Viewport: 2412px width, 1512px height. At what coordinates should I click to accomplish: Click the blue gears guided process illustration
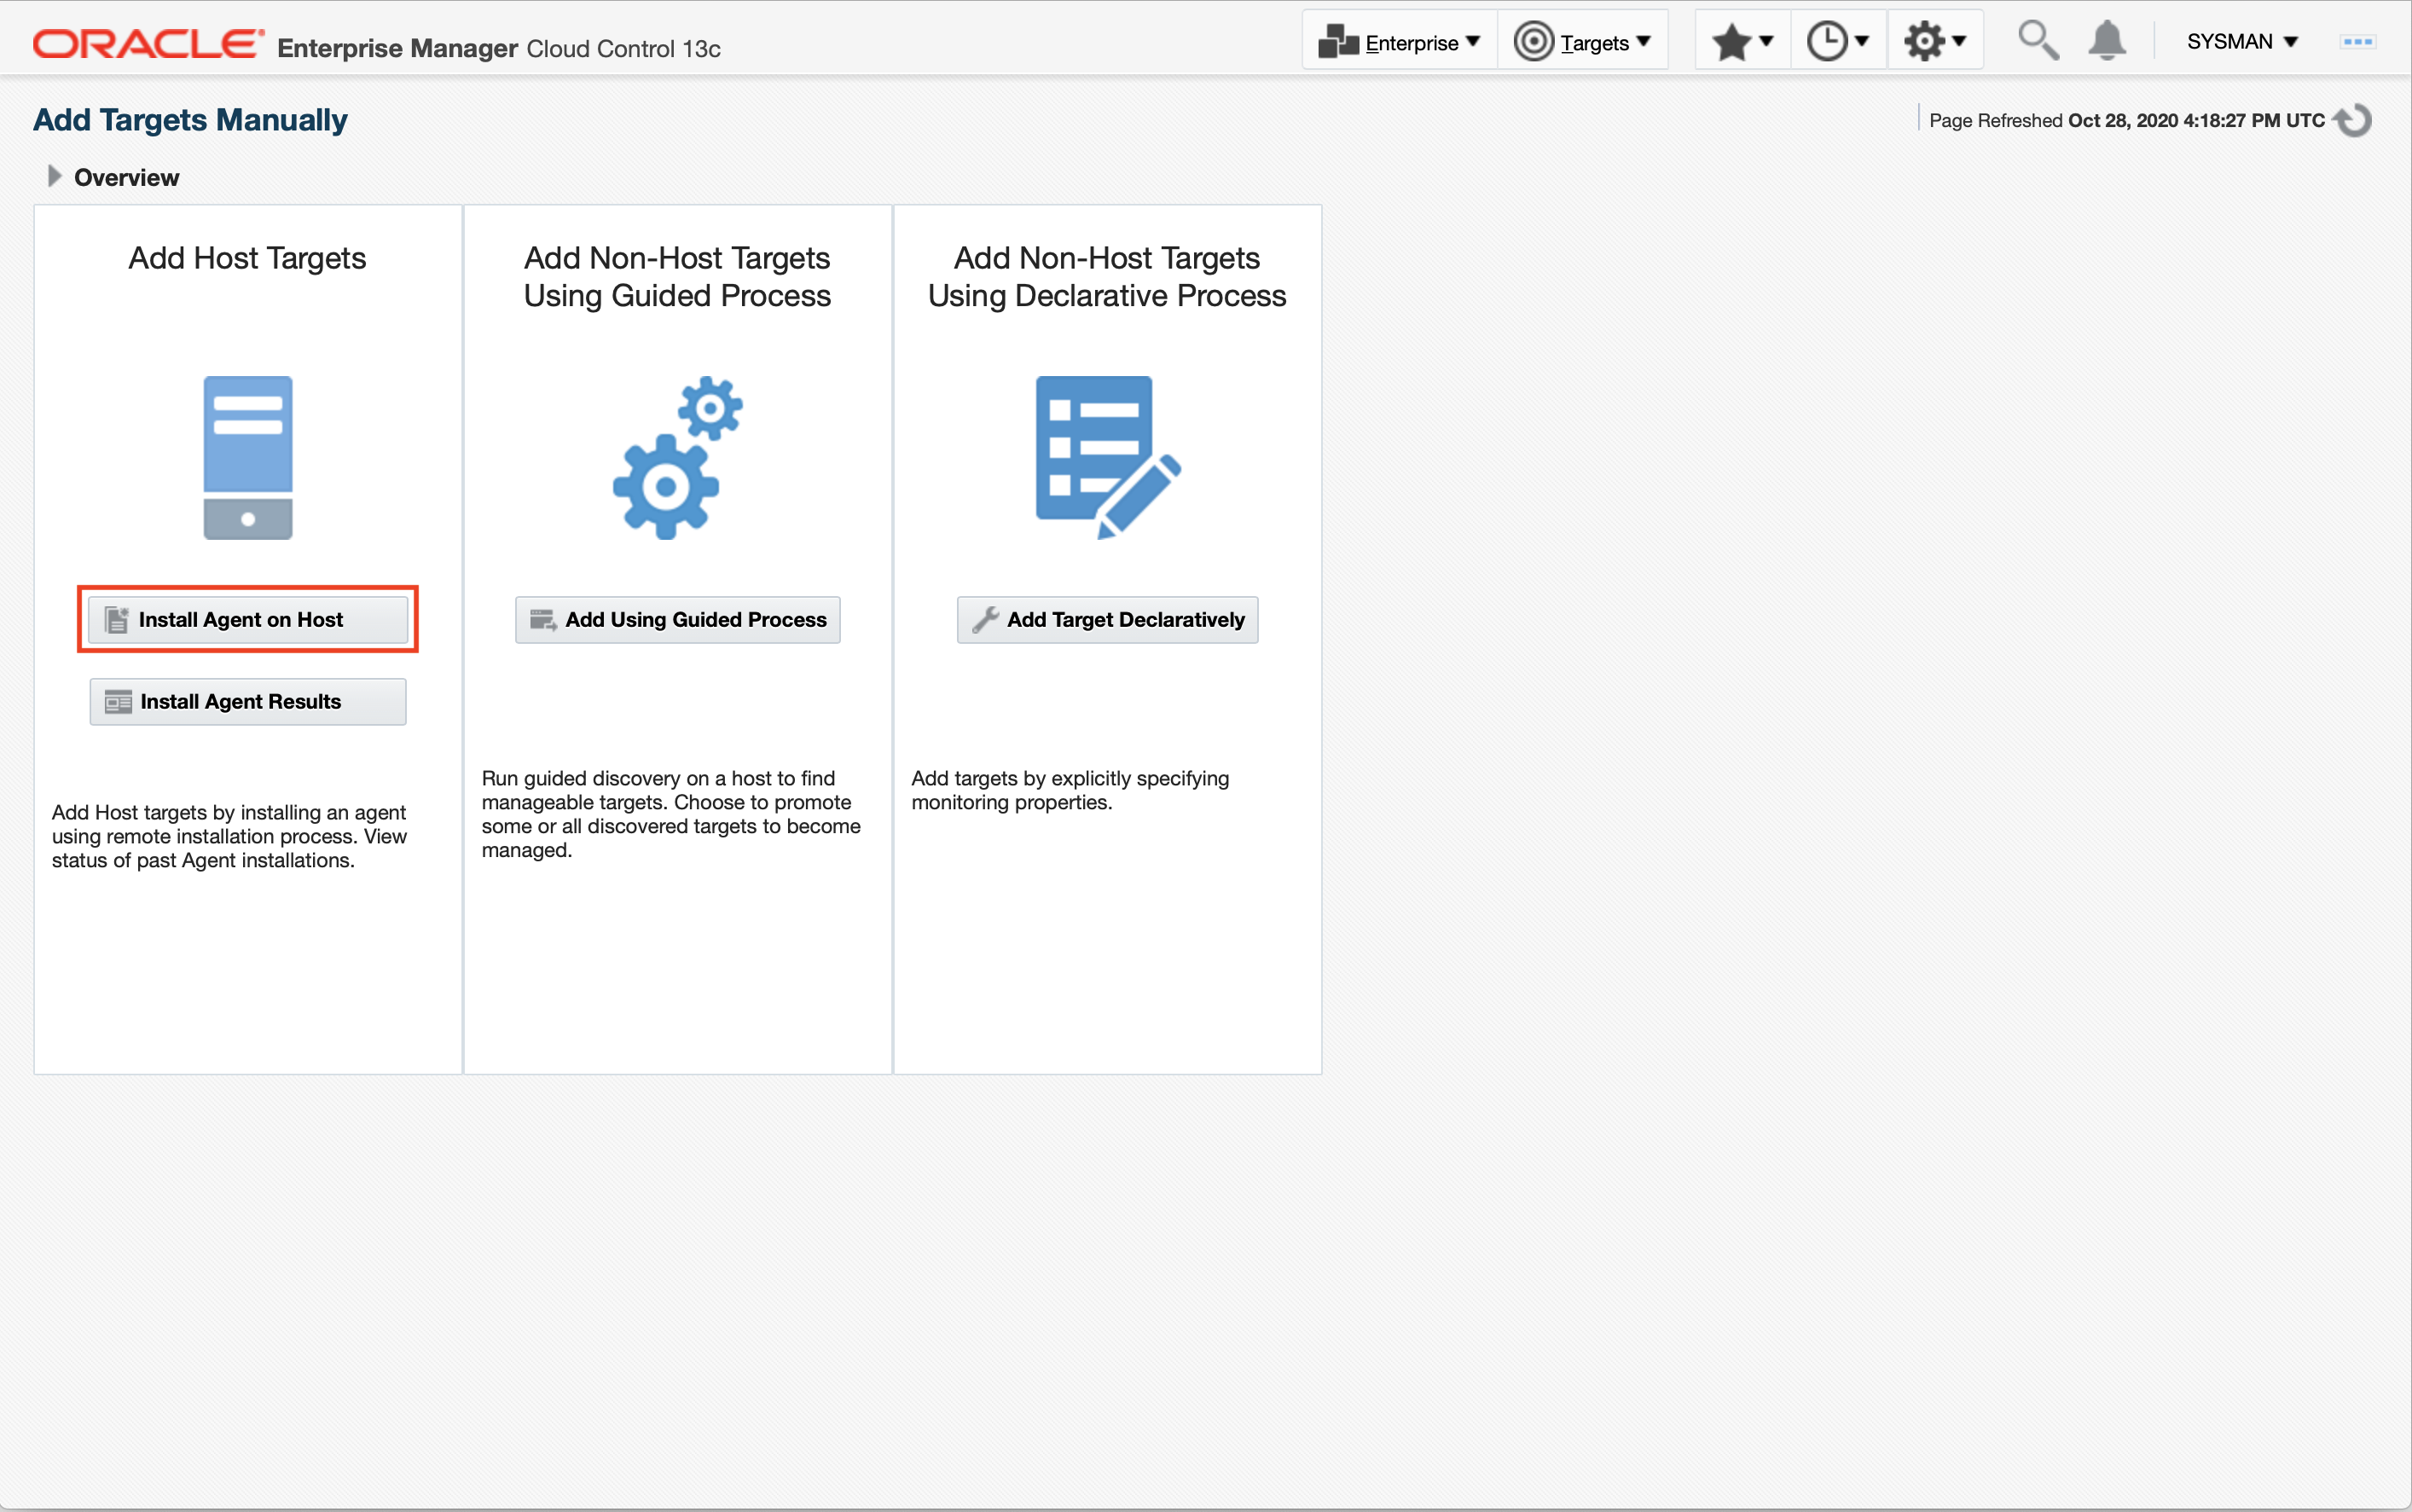click(678, 458)
